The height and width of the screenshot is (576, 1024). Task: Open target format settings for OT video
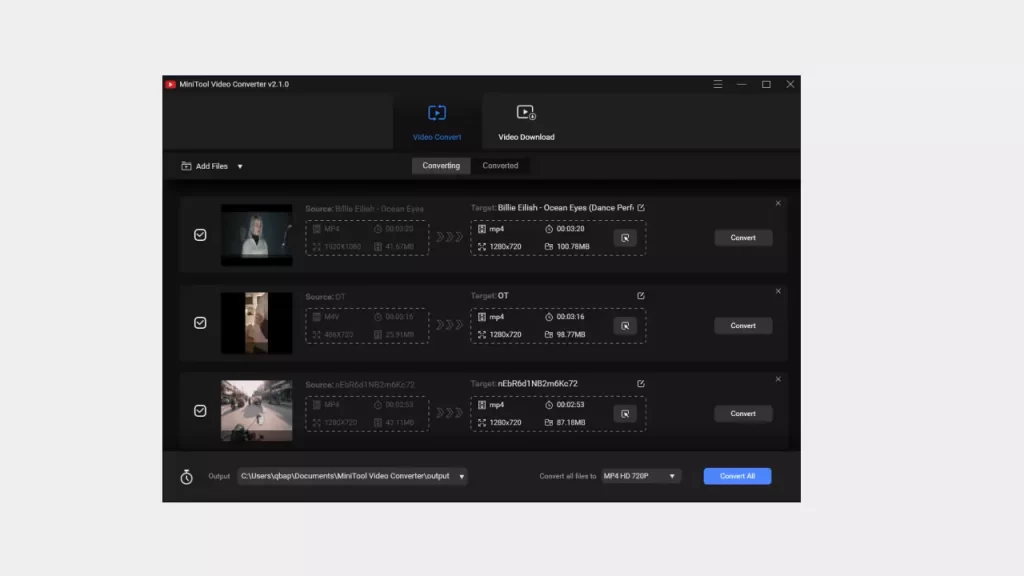point(625,326)
